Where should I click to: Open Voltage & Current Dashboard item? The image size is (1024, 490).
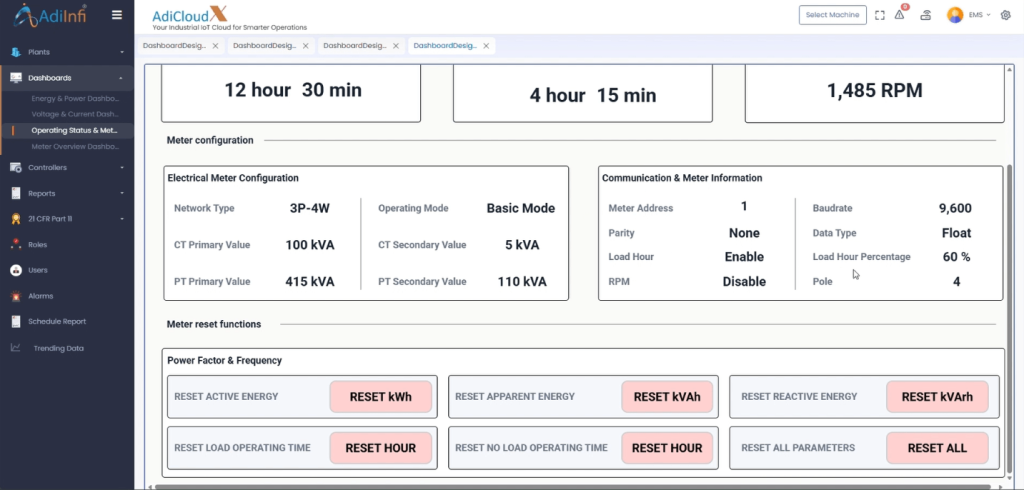74,114
